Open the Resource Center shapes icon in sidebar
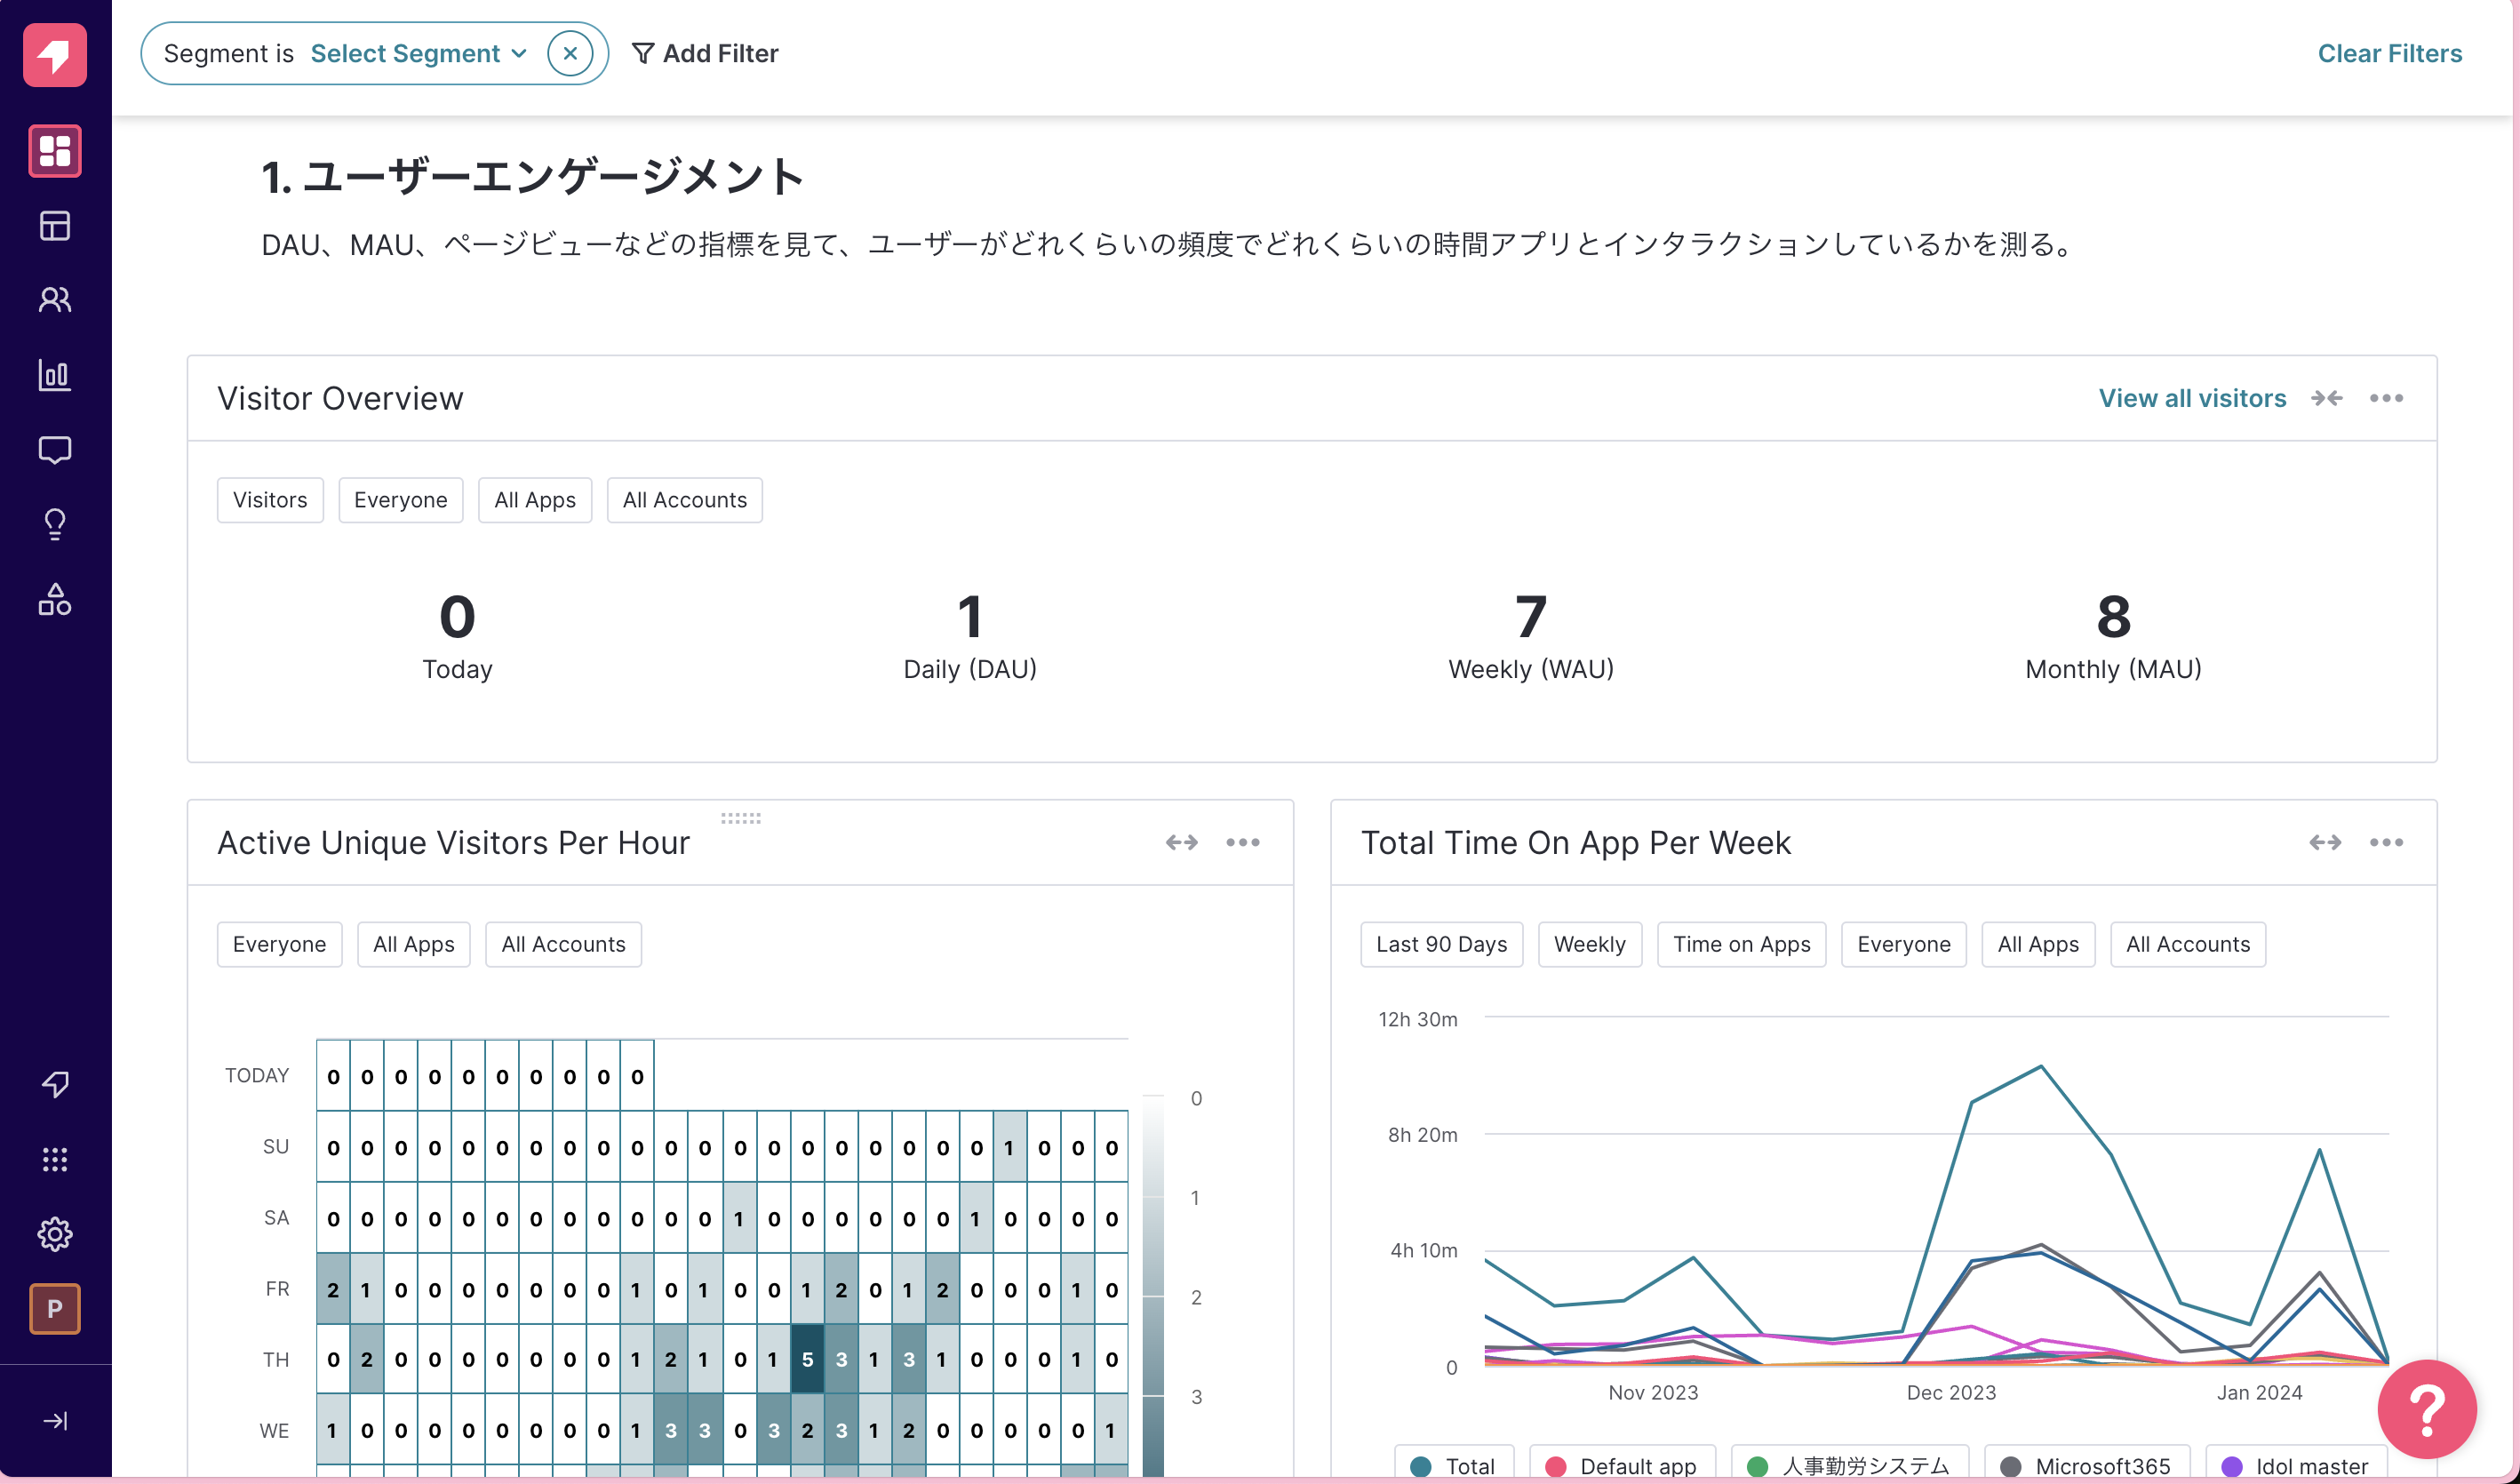Viewport: 2520px width, 1484px height. click(55, 600)
